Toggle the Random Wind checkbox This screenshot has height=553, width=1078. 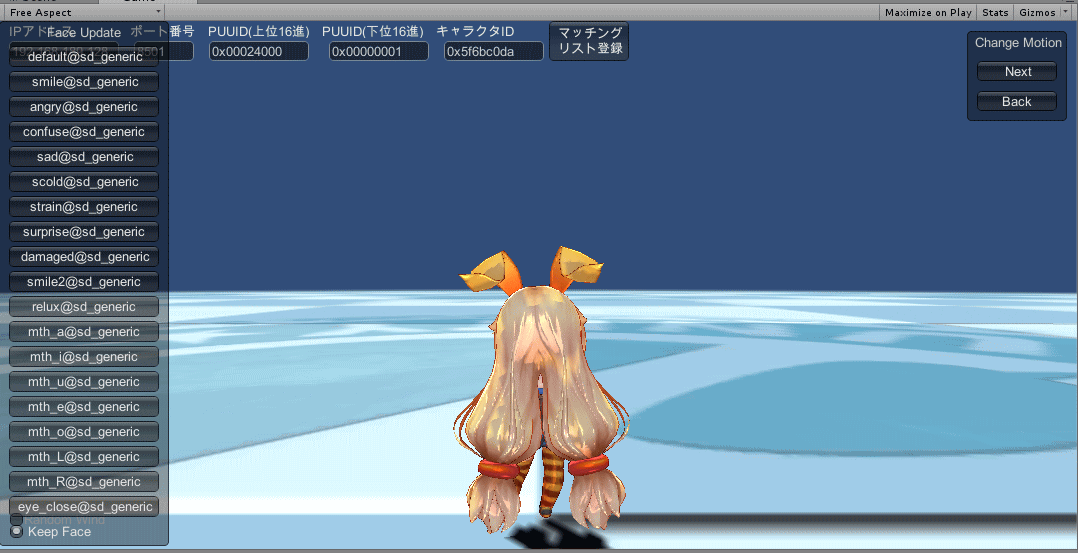(17, 519)
